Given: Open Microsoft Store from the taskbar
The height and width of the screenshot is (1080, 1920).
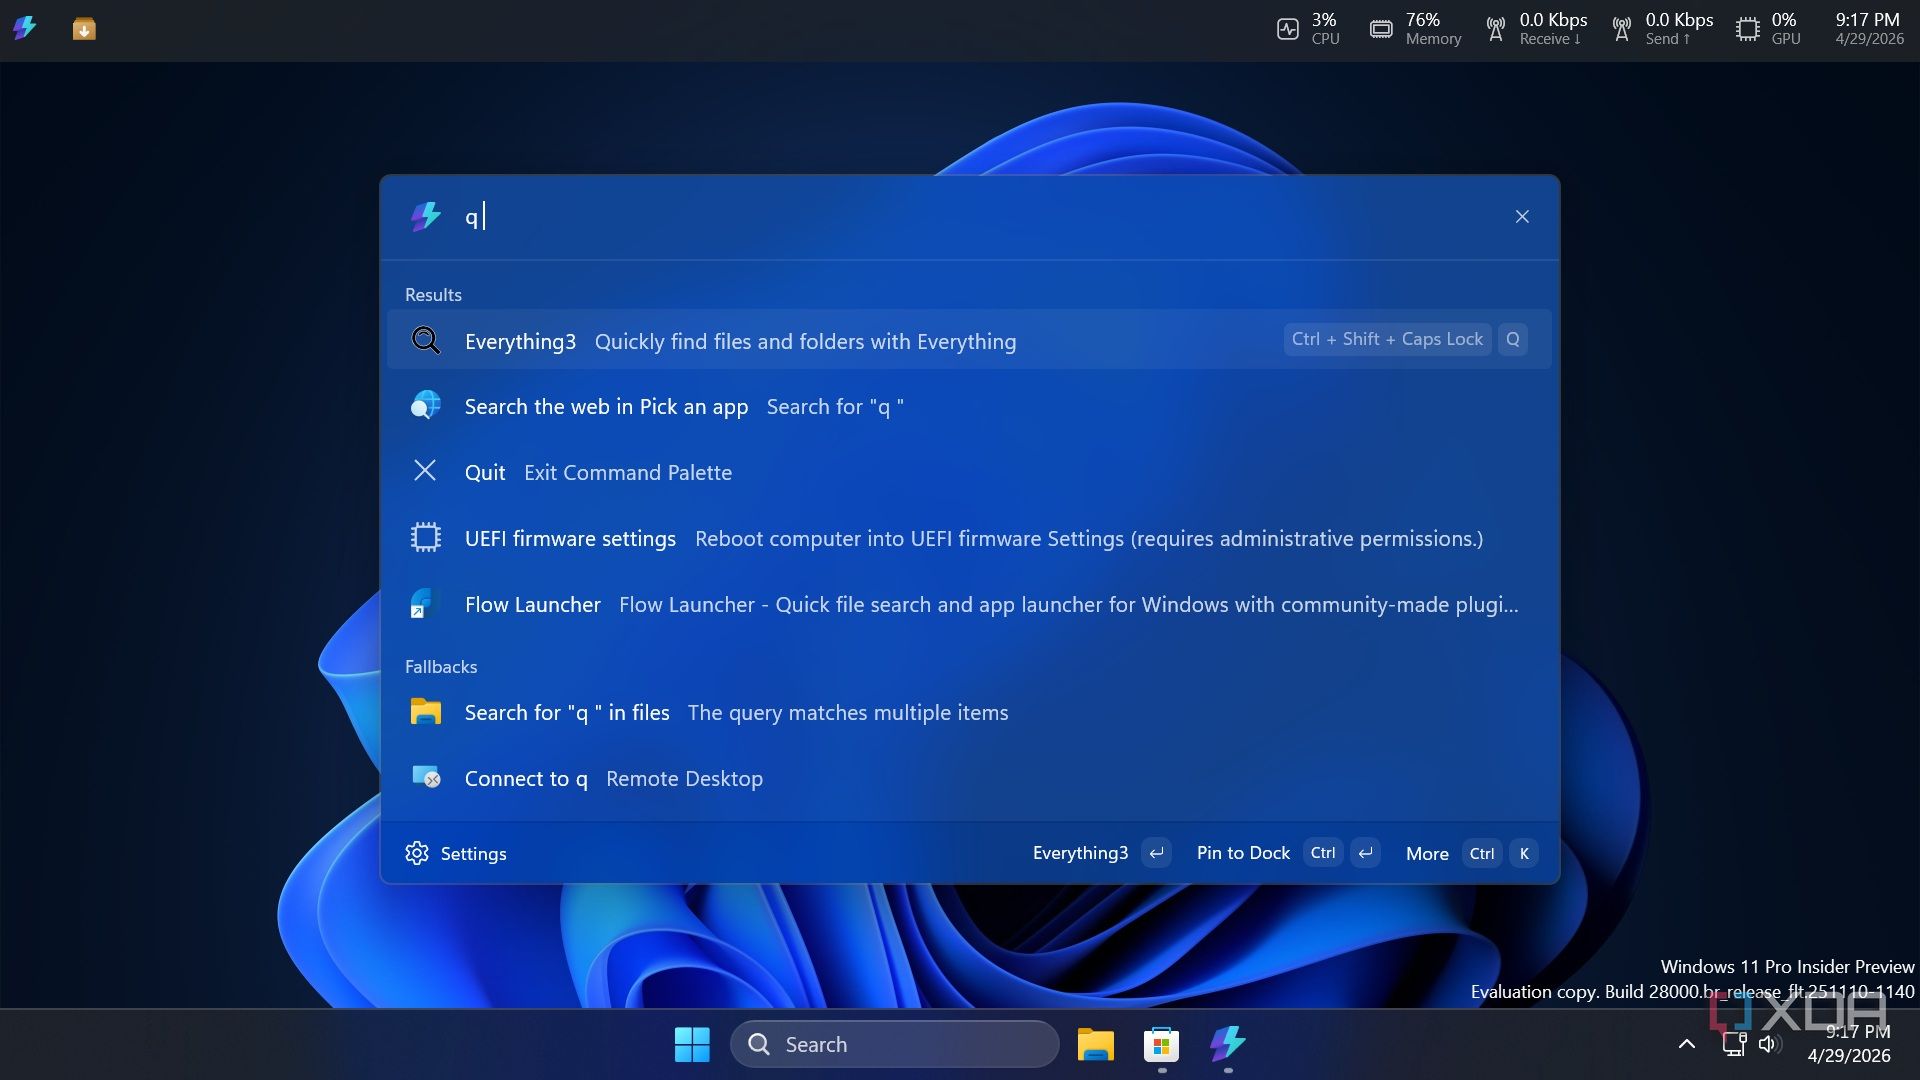Looking at the screenshot, I should point(1161,1045).
